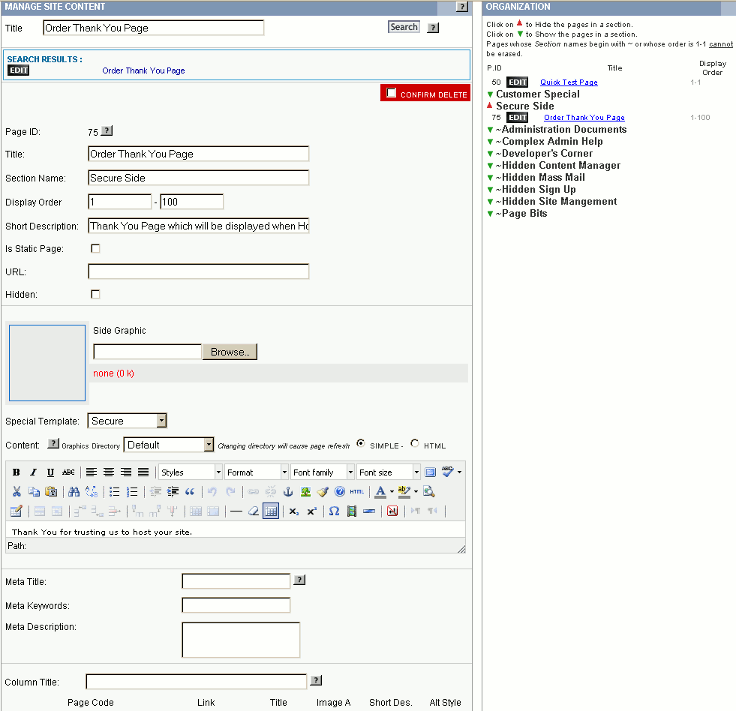Cut the selected content
The width and height of the screenshot is (736, 711).
click(16, 491)
